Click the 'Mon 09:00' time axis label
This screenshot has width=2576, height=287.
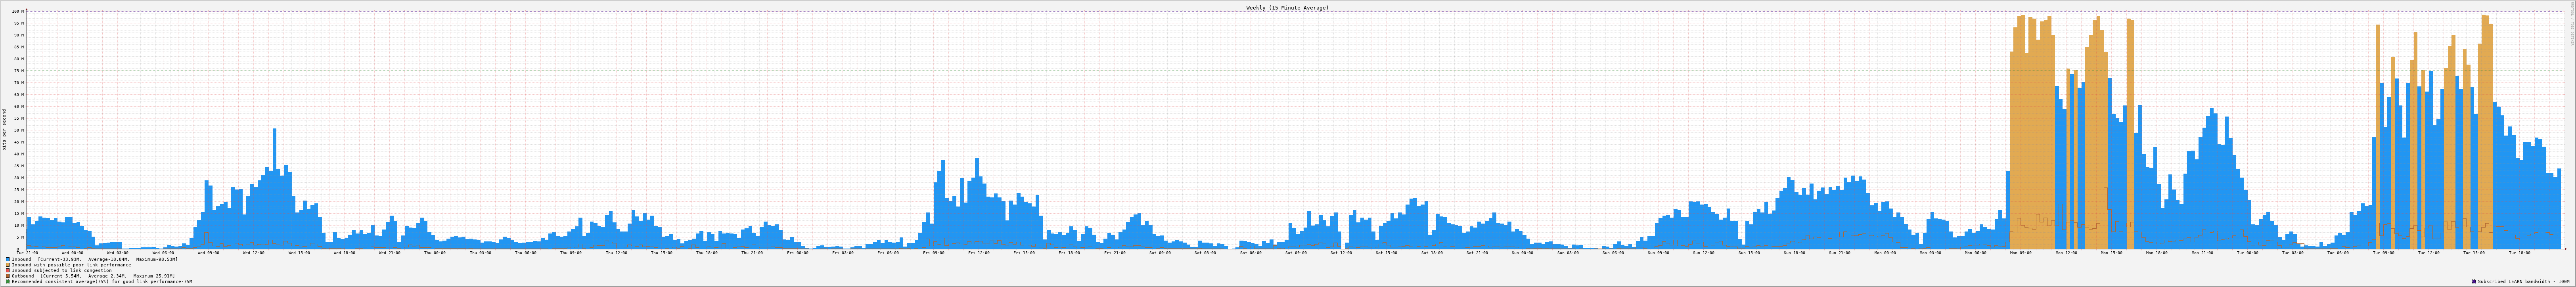coord(2020,253)
